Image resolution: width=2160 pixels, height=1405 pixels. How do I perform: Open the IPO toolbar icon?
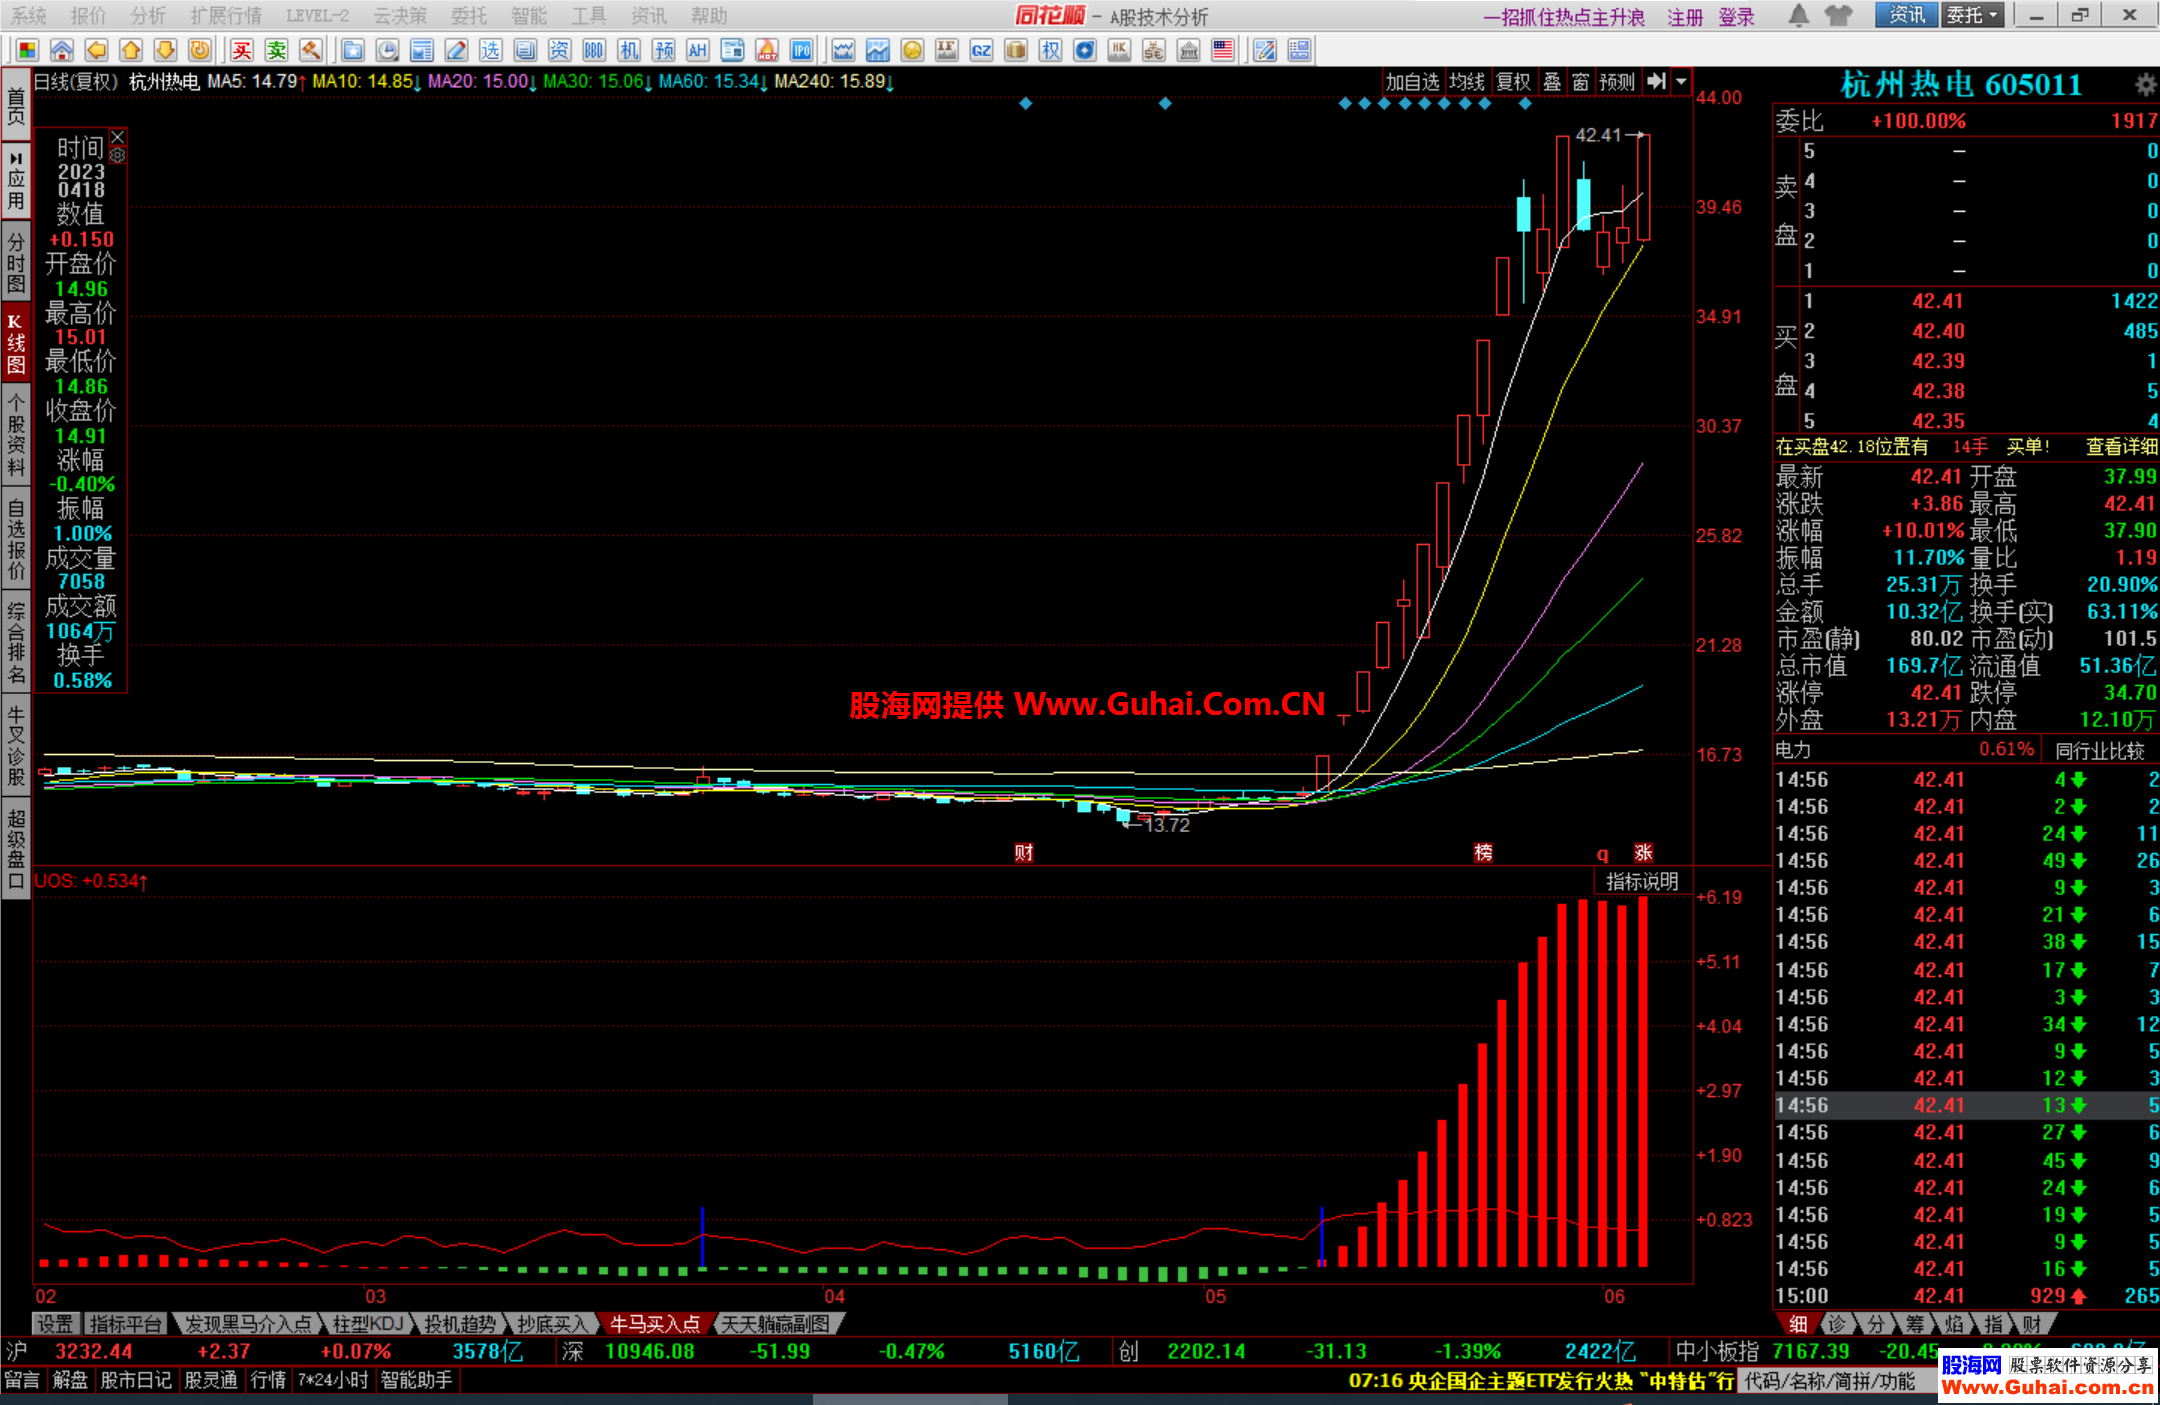[x=801, y=50]
